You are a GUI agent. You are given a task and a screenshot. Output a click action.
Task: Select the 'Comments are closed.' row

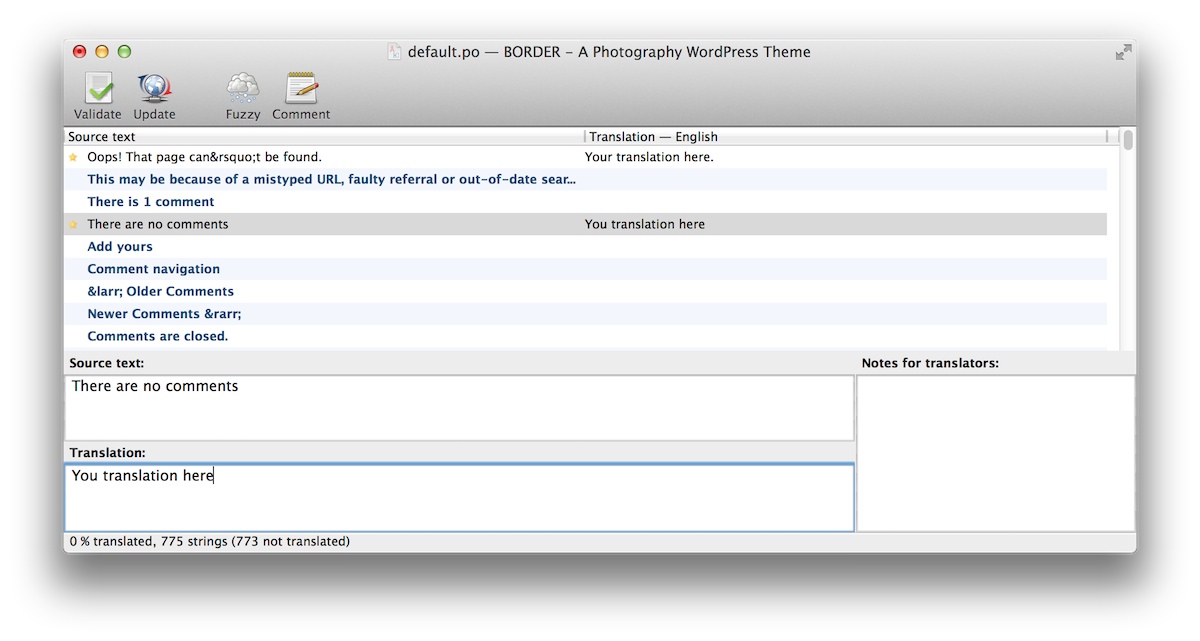coord(157,337)
